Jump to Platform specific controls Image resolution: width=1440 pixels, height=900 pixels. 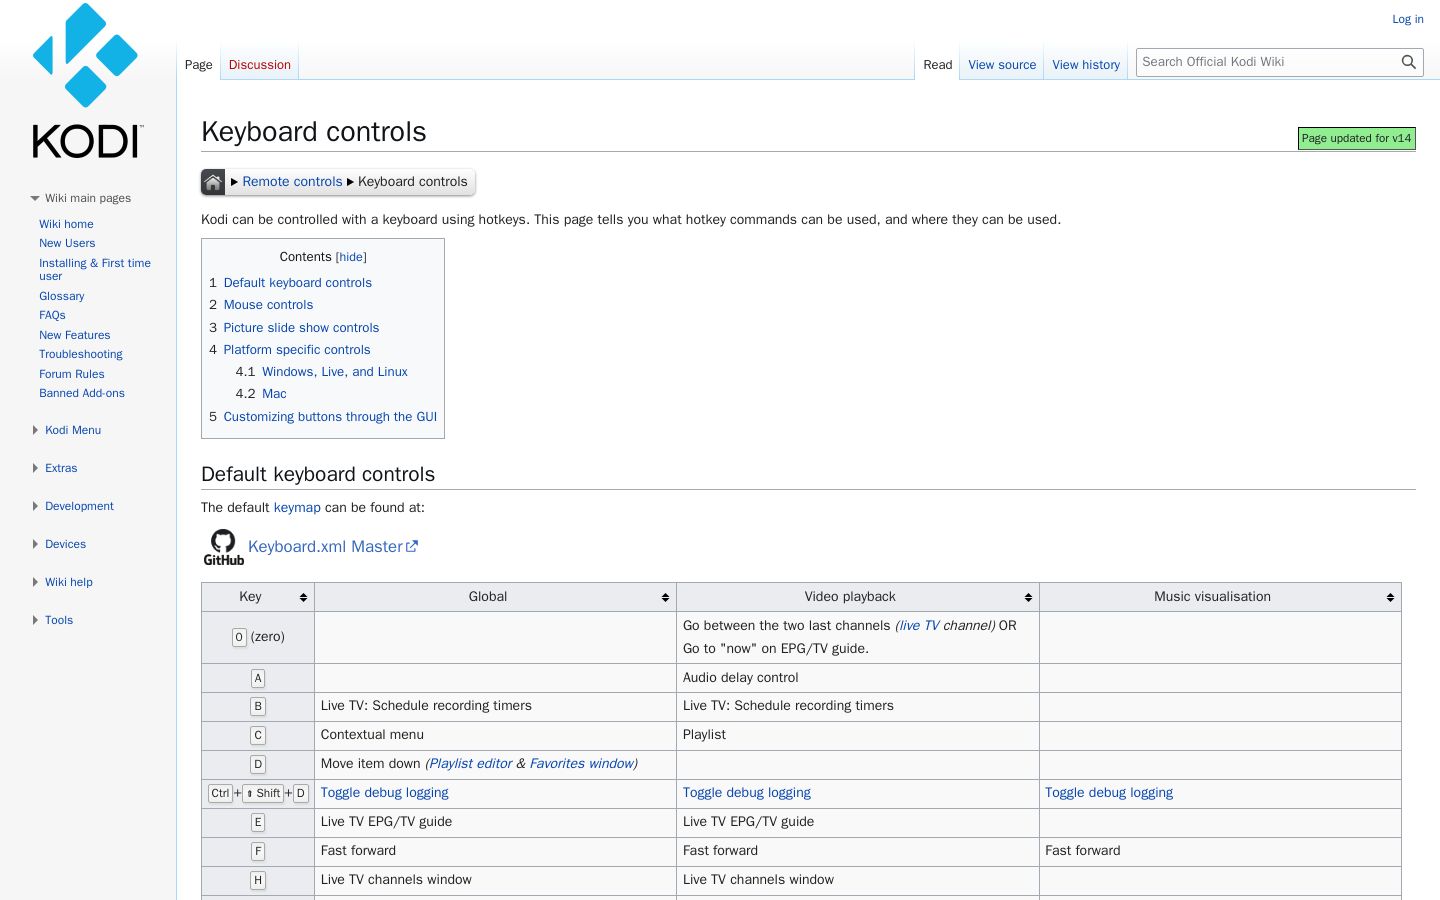point(297,350)
